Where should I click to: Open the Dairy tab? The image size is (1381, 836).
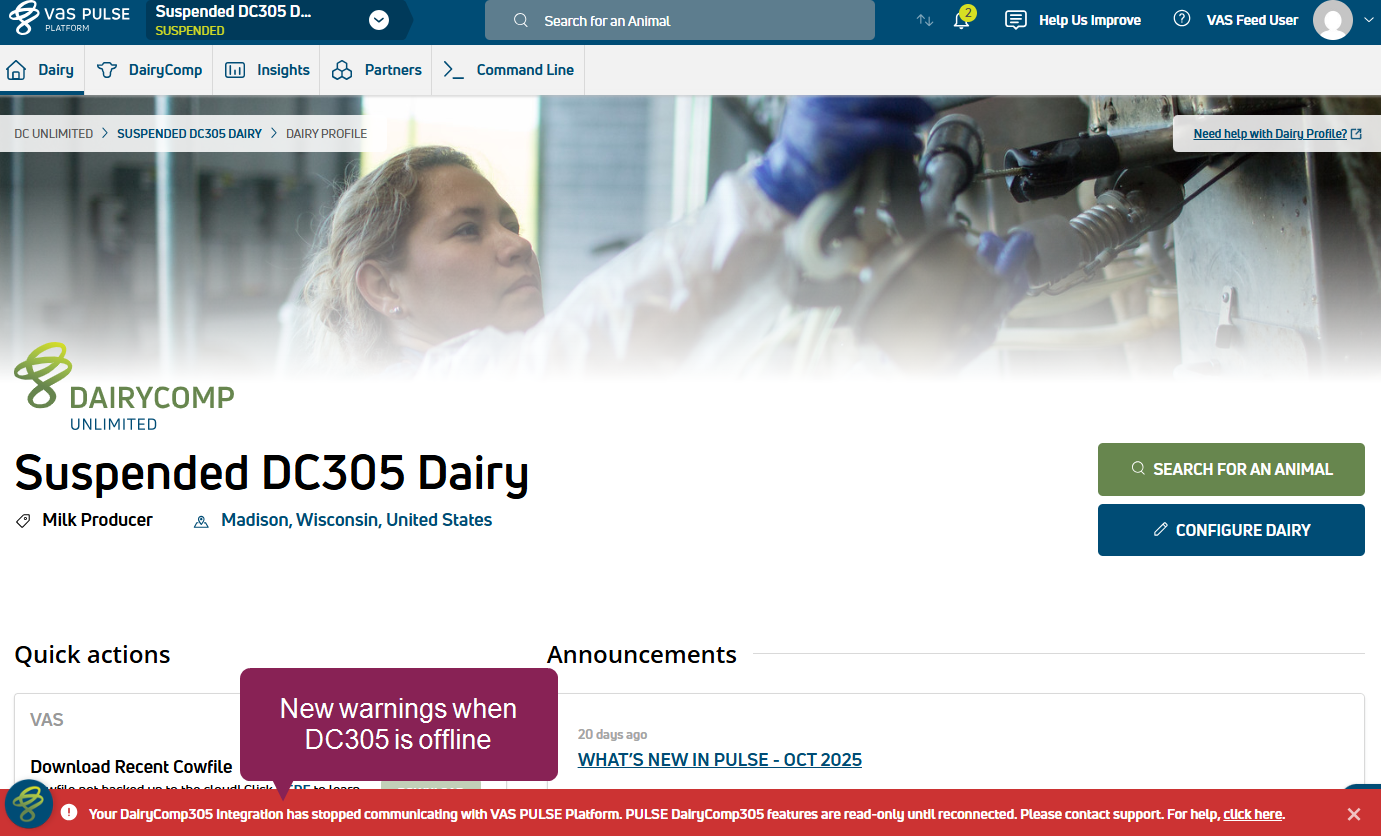pos(42,70)
